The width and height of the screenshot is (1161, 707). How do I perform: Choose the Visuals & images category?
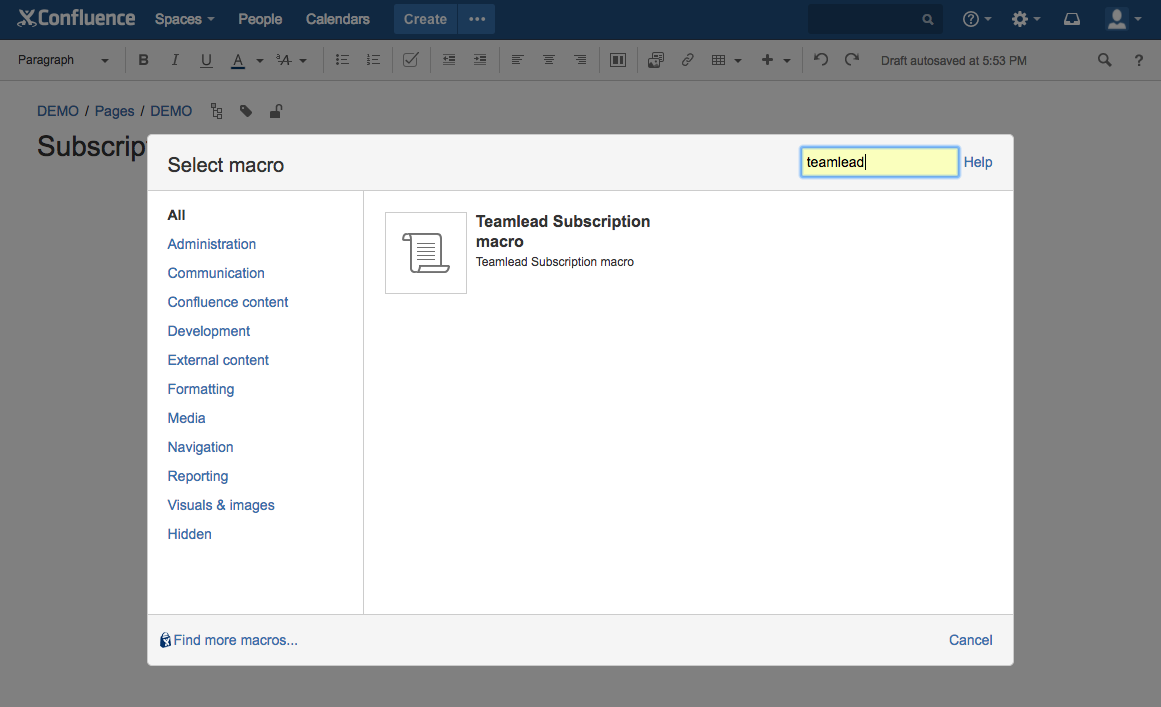point(221,505)
